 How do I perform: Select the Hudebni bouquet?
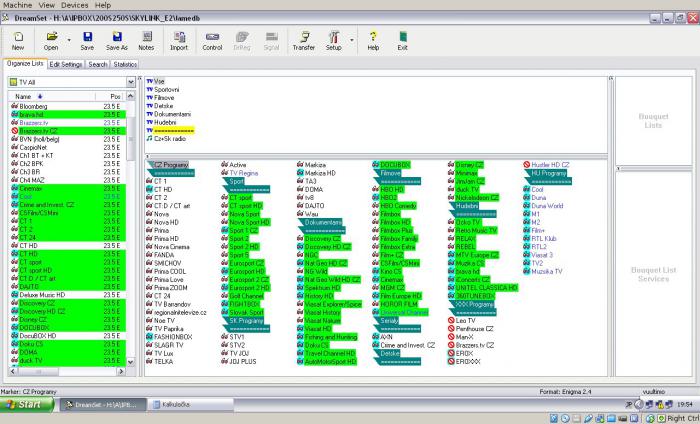click(161, 122)
